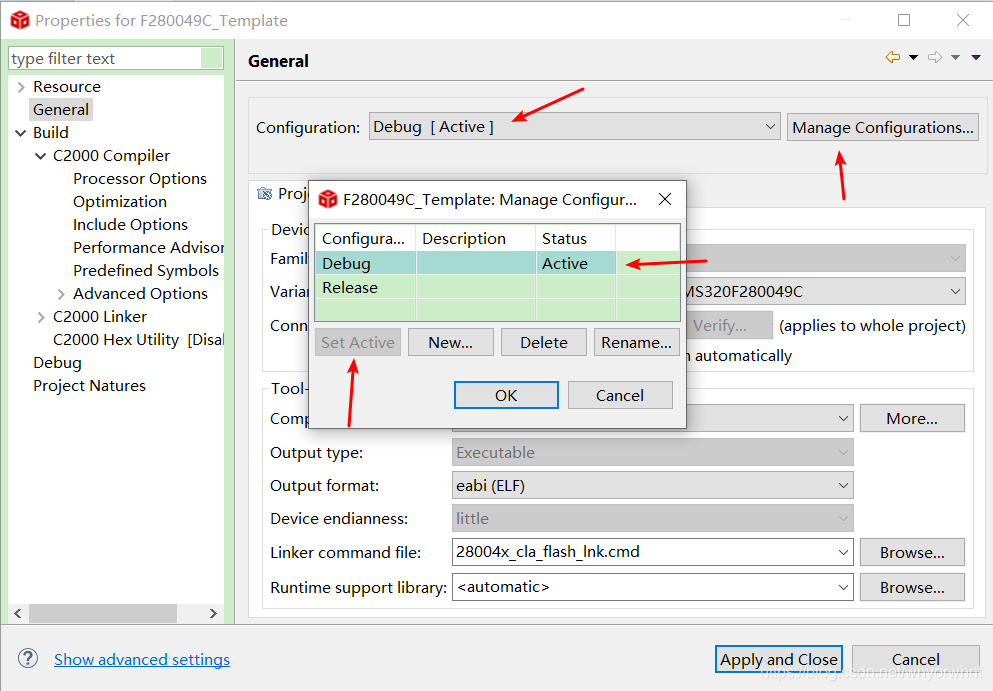Open the Device endianness dropdown

(x=652, y=518)
